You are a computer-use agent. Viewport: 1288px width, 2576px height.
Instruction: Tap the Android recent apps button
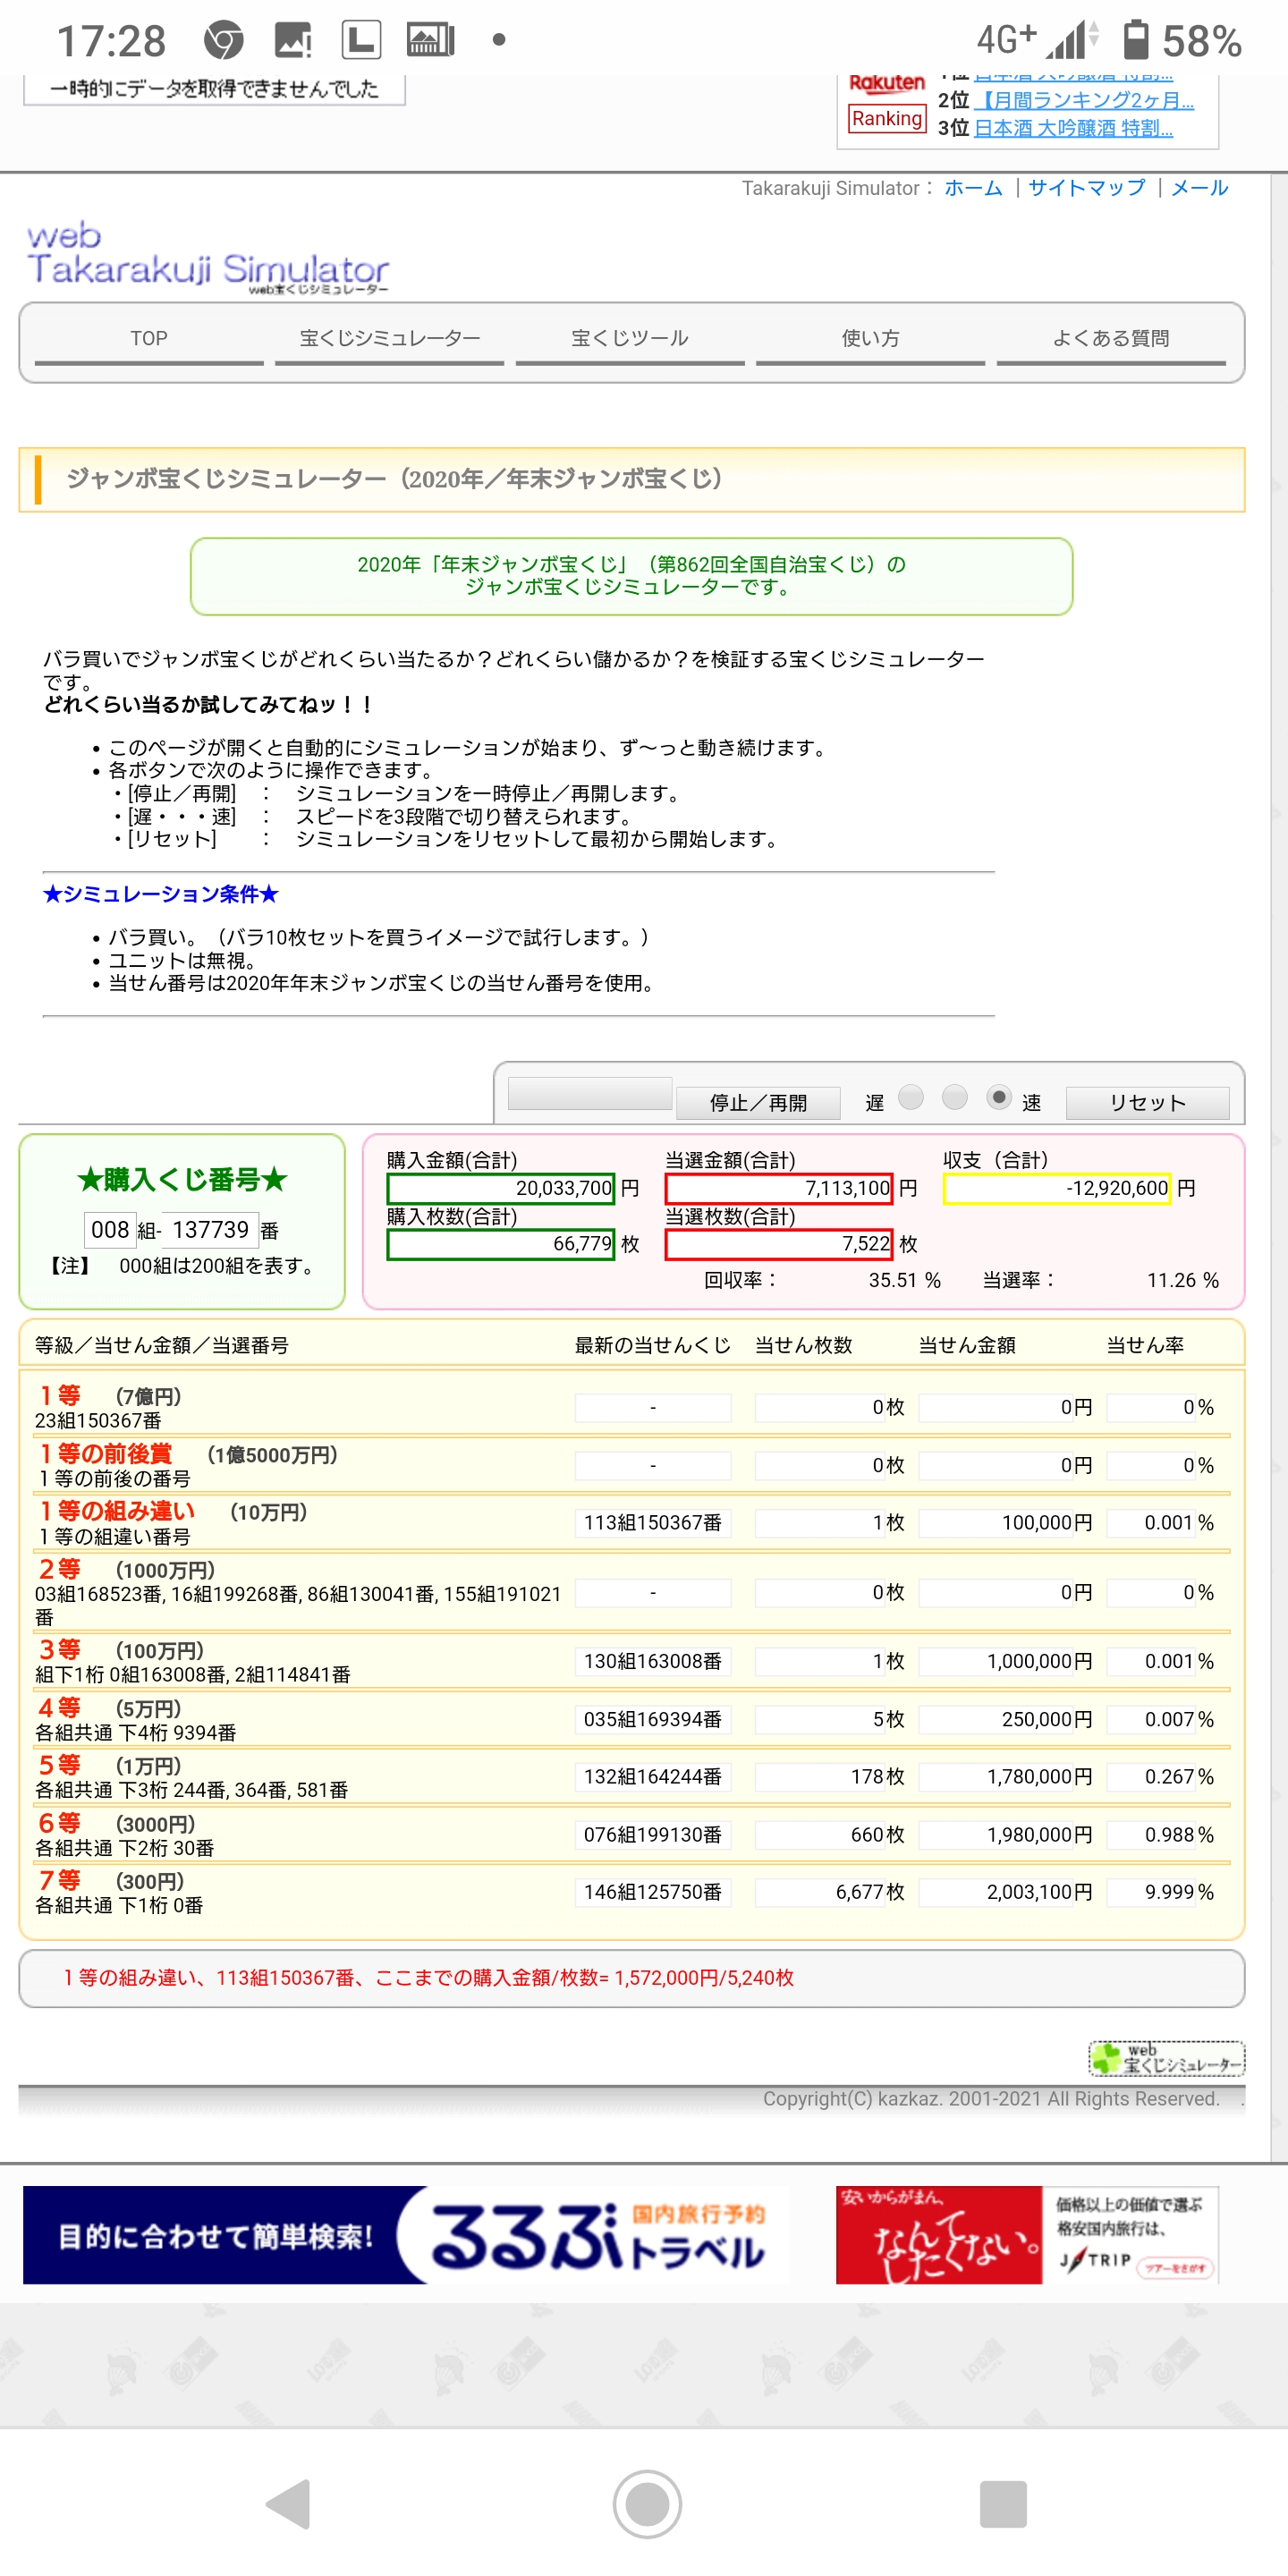[x=1003, y=2505]
